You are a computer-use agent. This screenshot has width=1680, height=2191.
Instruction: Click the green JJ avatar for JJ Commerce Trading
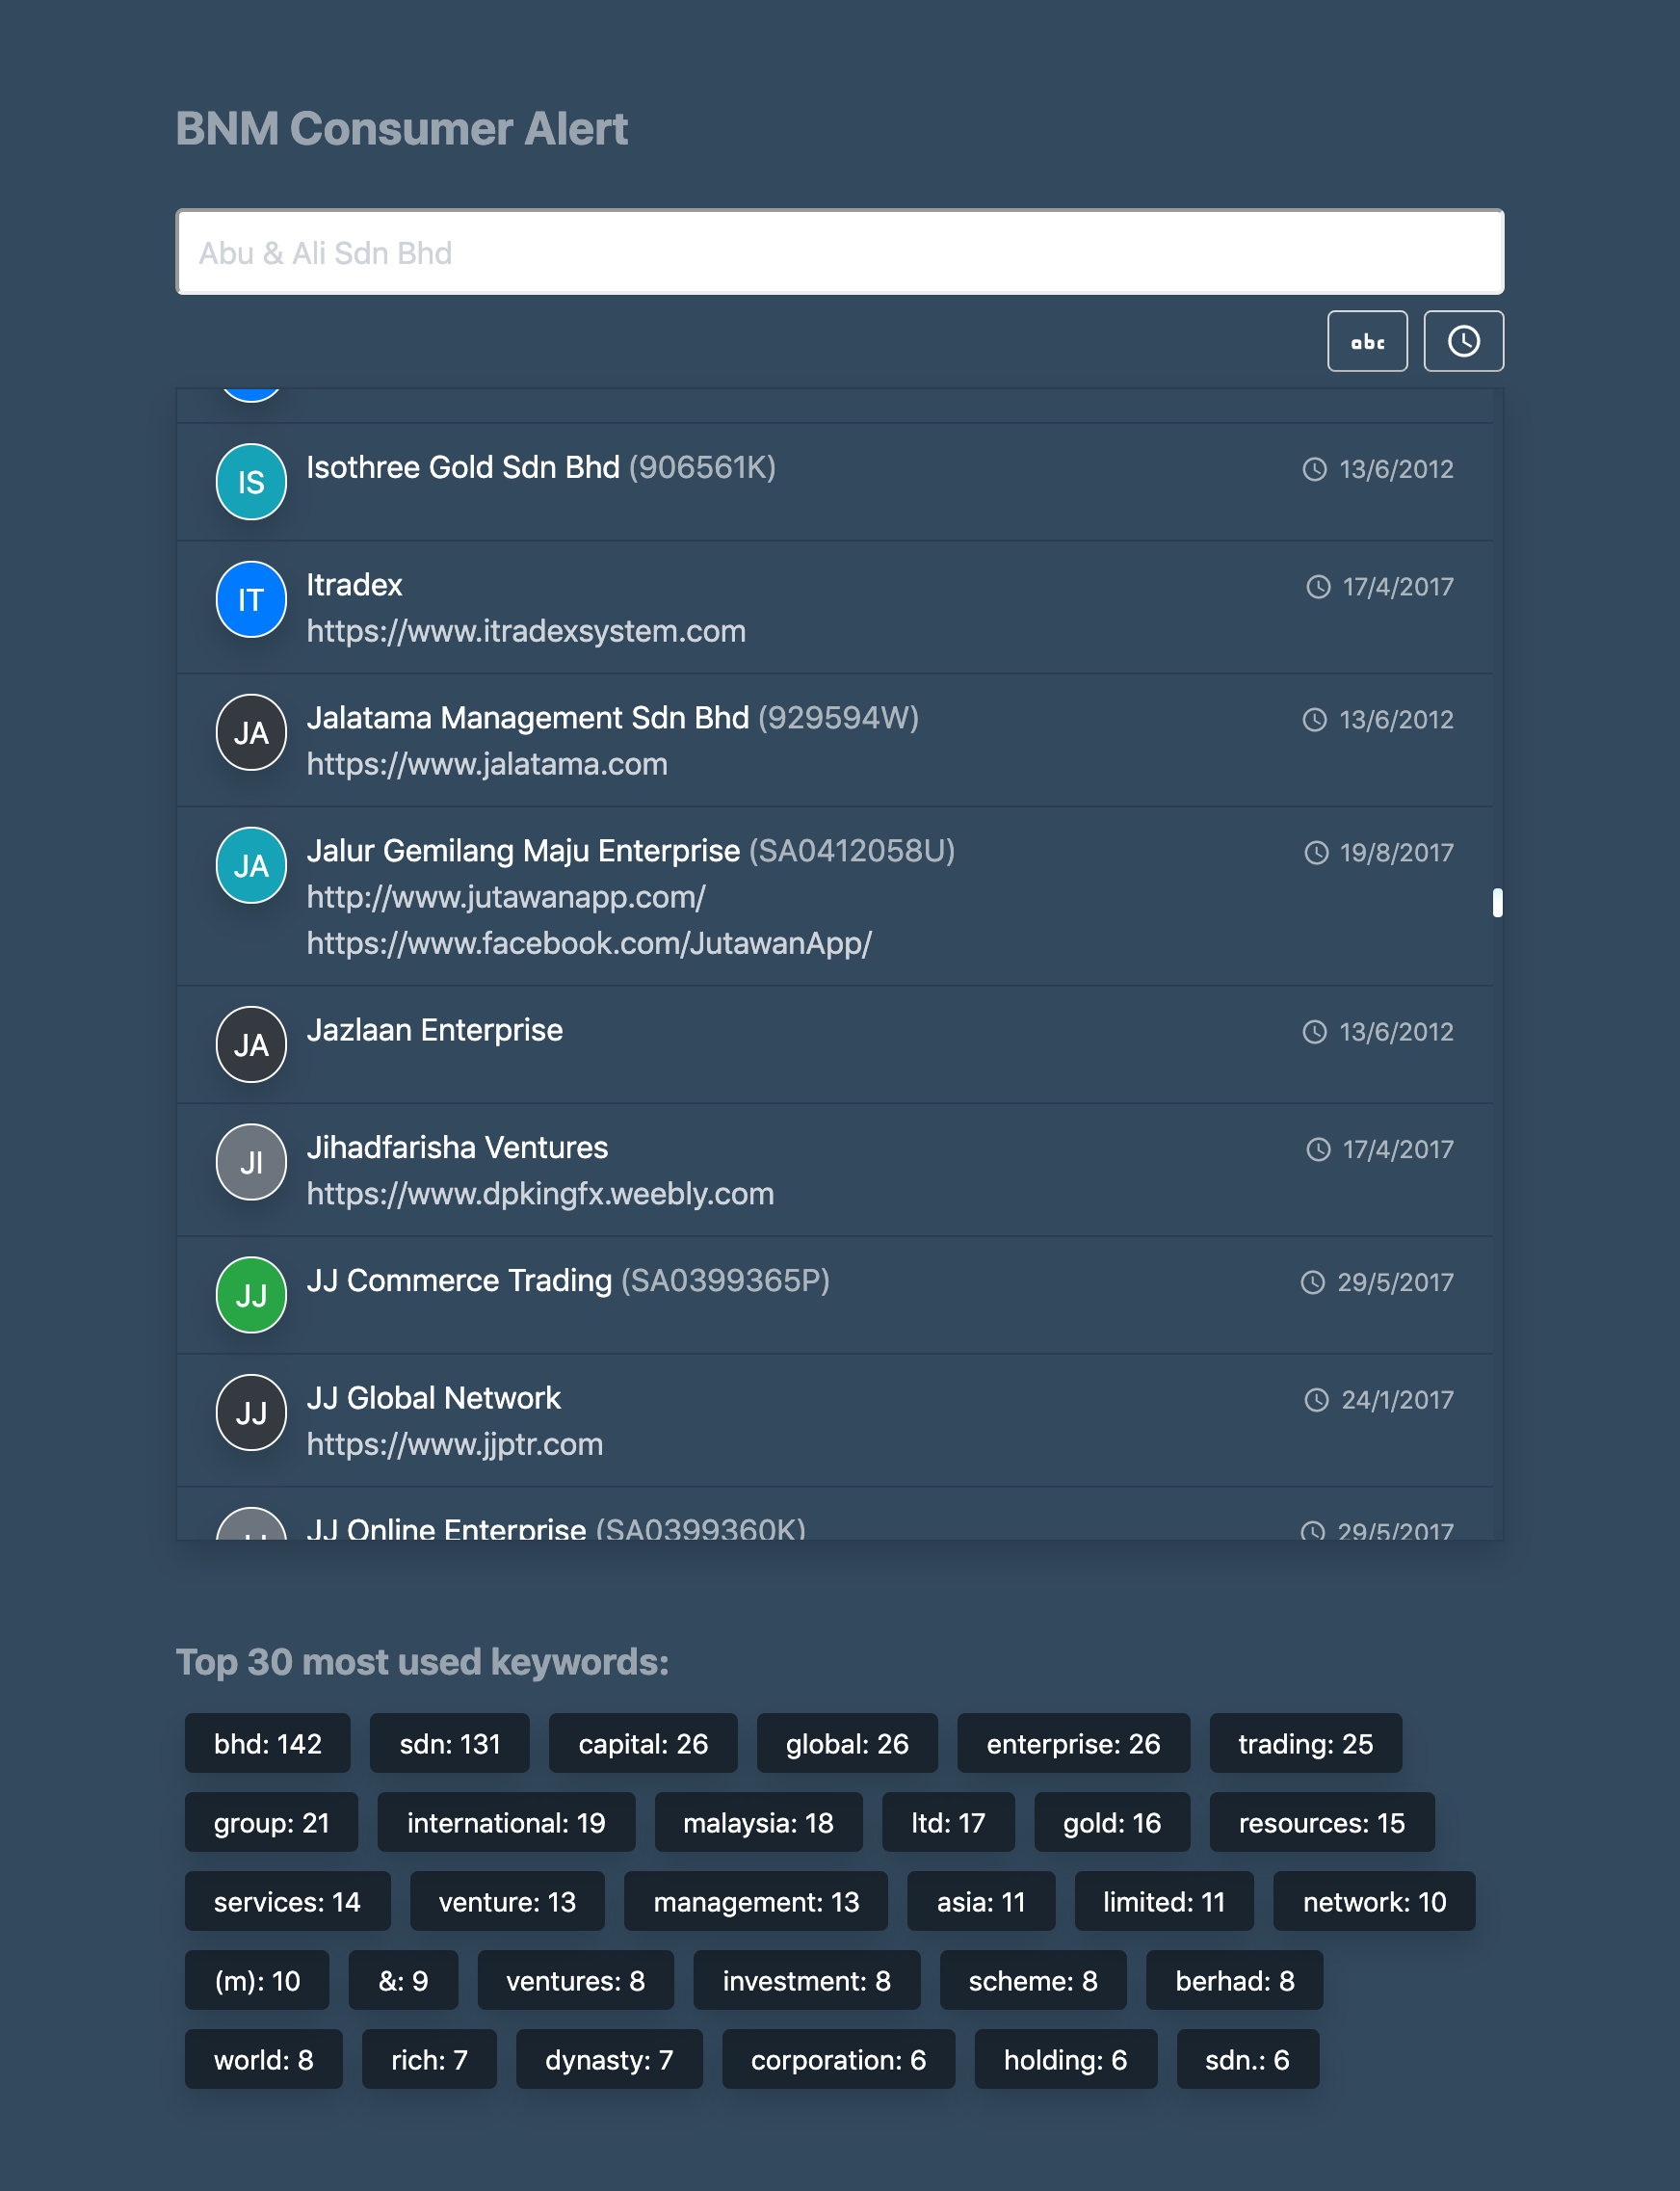pyautogui.click(x=251, y=1295)
